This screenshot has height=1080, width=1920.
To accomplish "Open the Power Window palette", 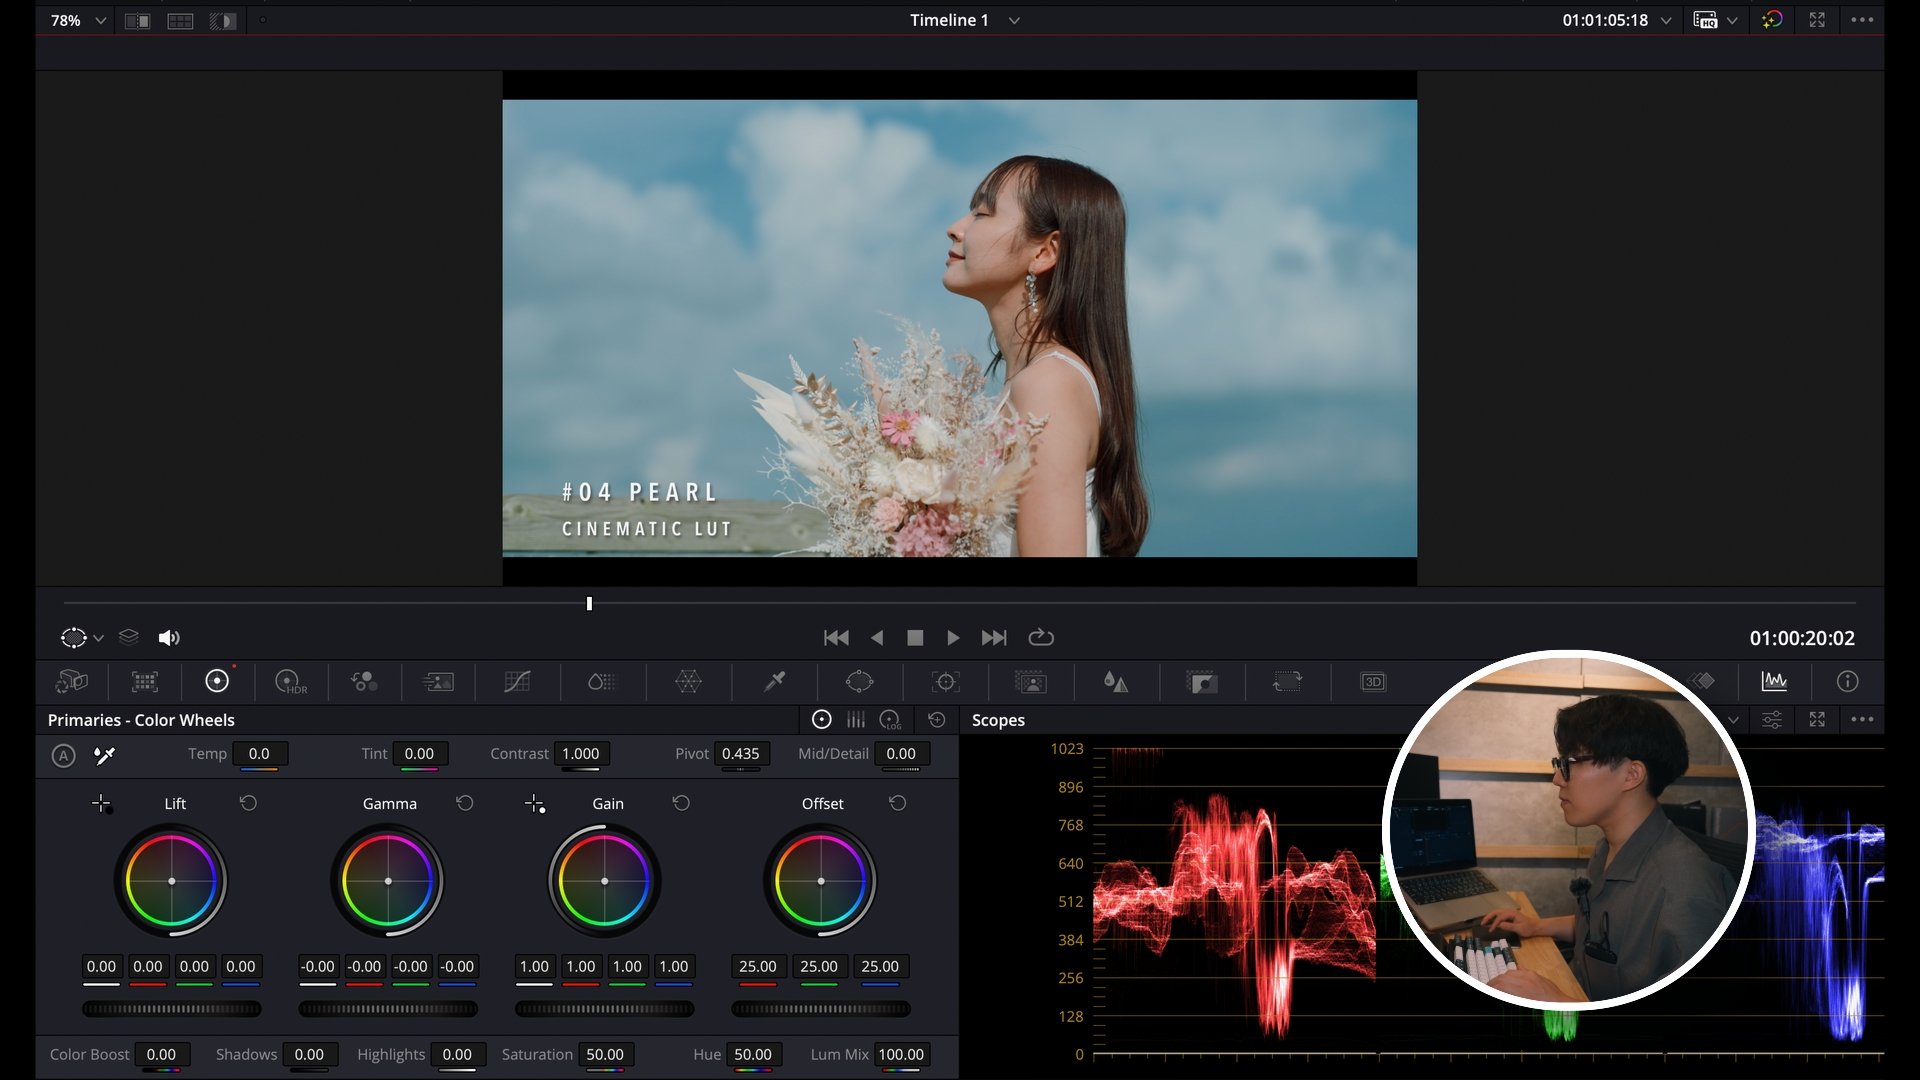I will 859,682.
